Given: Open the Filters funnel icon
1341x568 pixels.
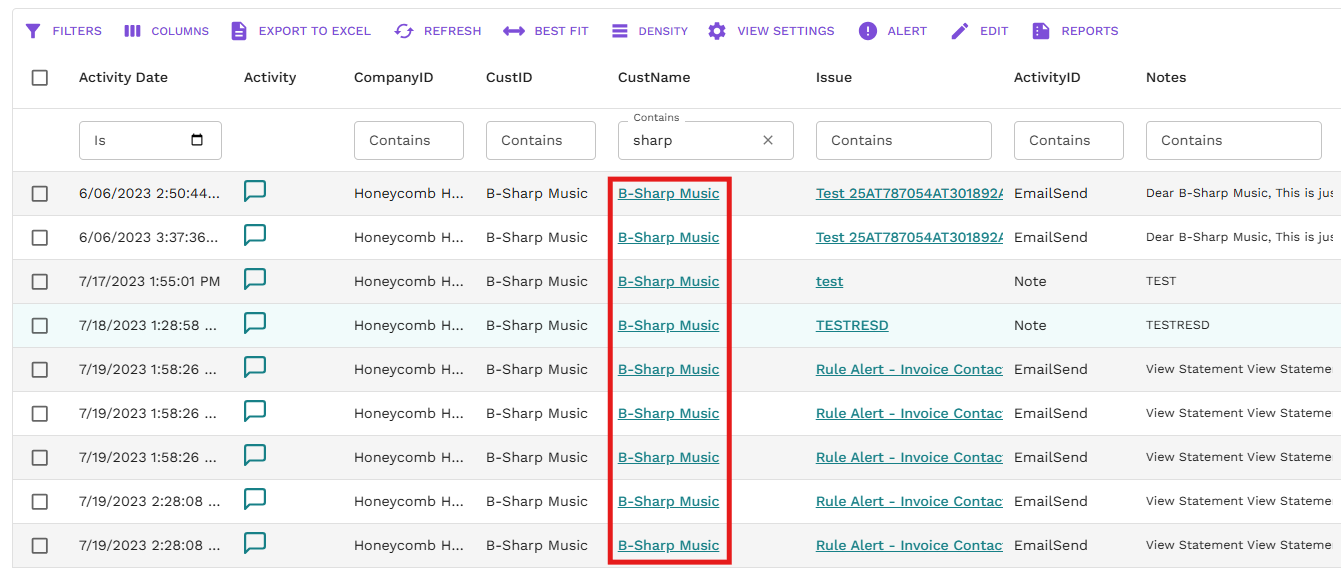Looking at the screenshot, I should coord(33,31).
